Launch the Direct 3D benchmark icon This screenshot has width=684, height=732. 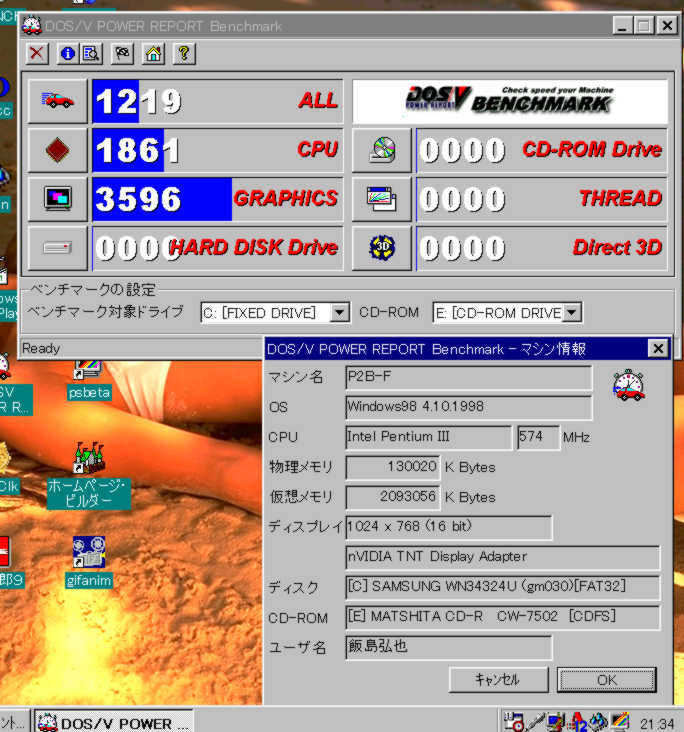point(382,247)
